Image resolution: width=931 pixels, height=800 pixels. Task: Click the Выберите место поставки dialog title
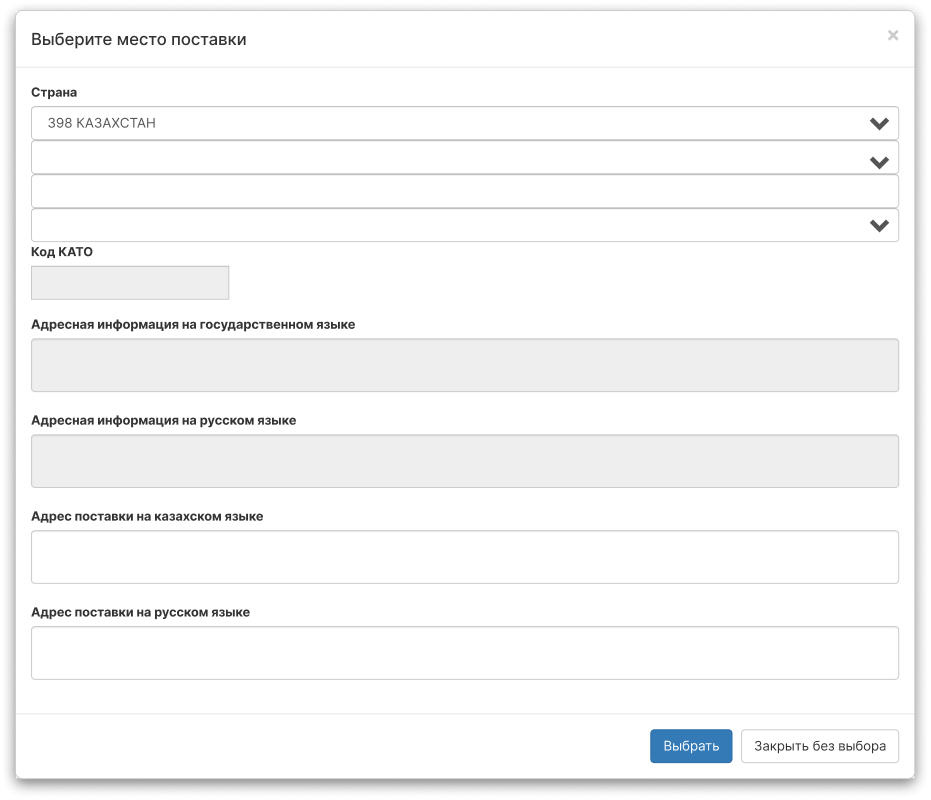139,40
